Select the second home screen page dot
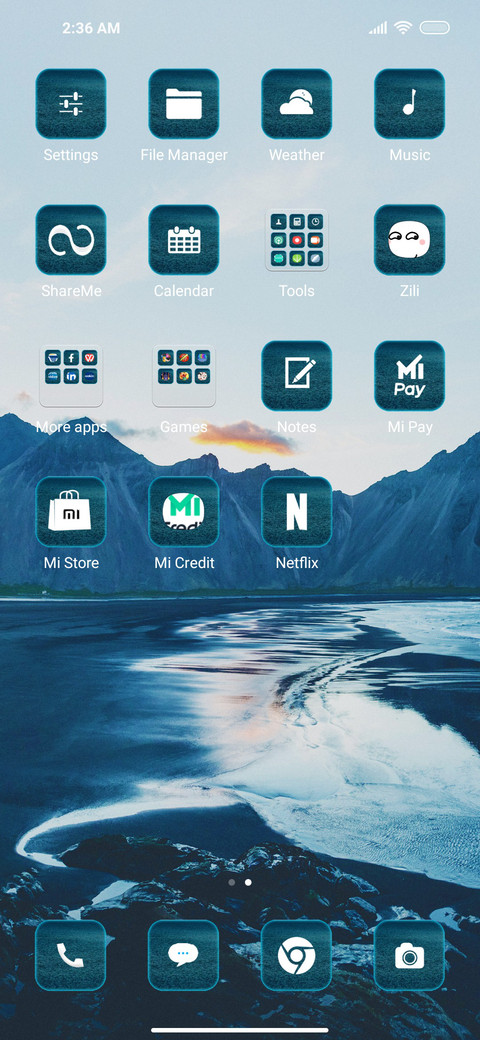 pyautogui.click(x=248, y=882)
